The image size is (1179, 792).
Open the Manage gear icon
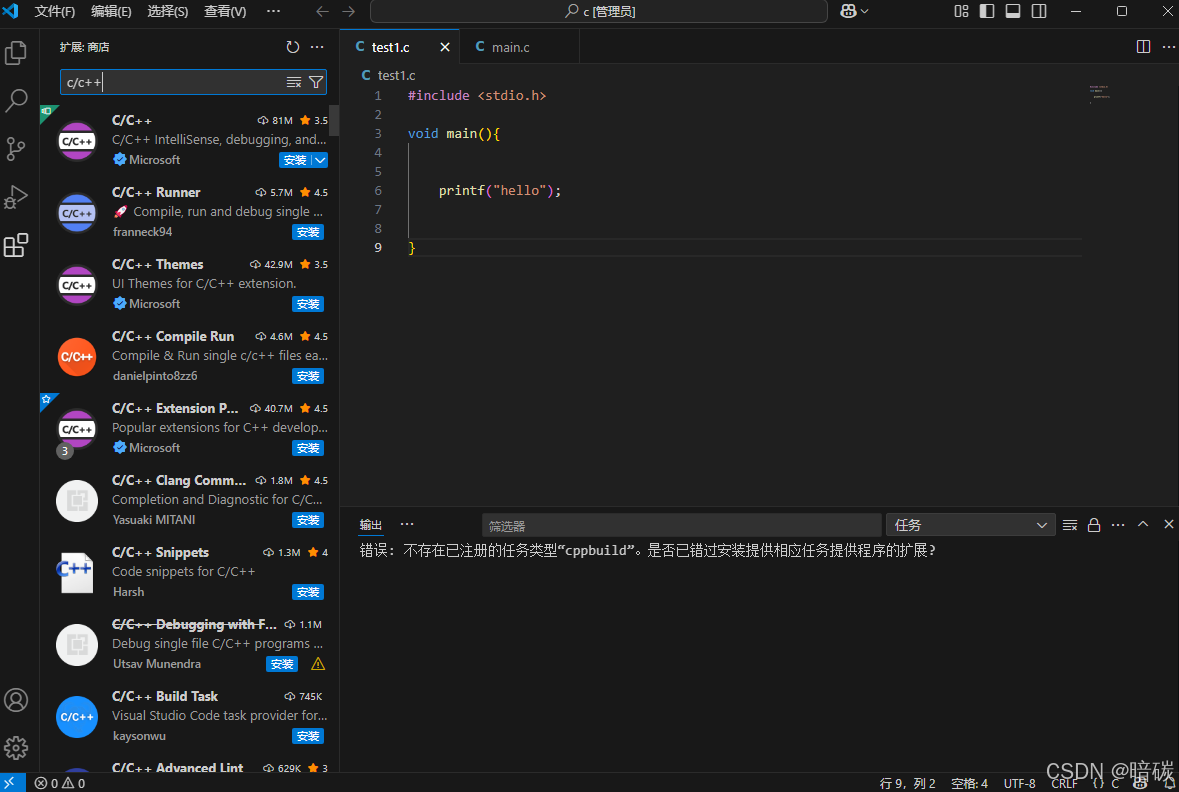(x=16, y=748)
